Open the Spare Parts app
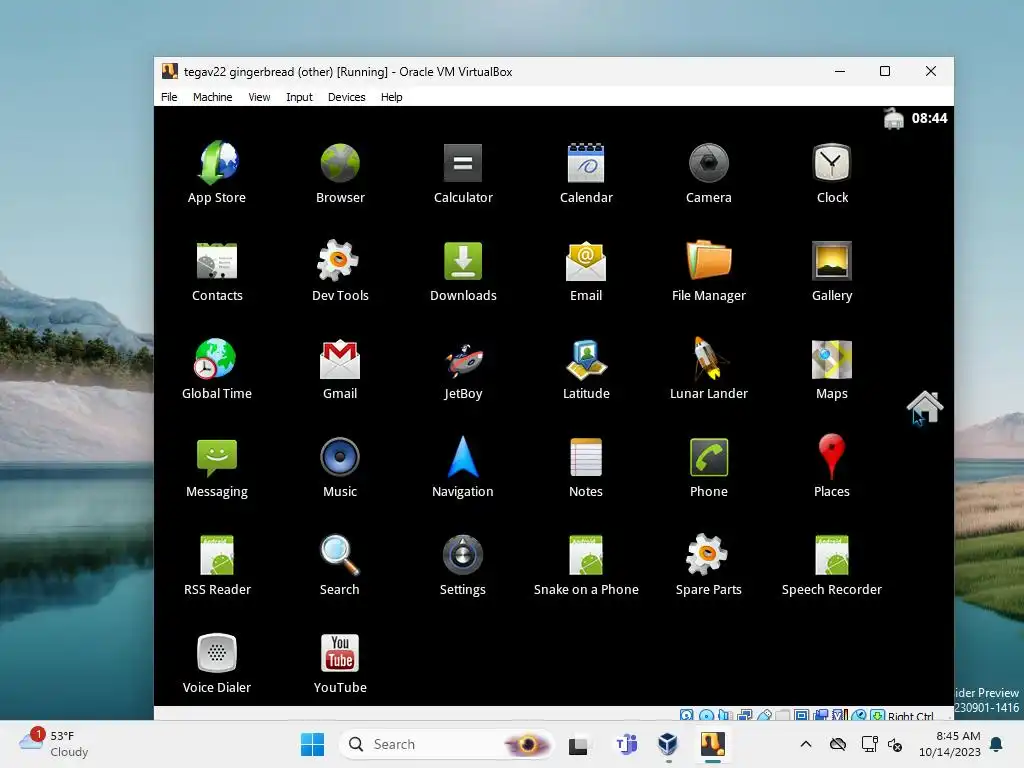1024x768 pixels. [709, 564]
